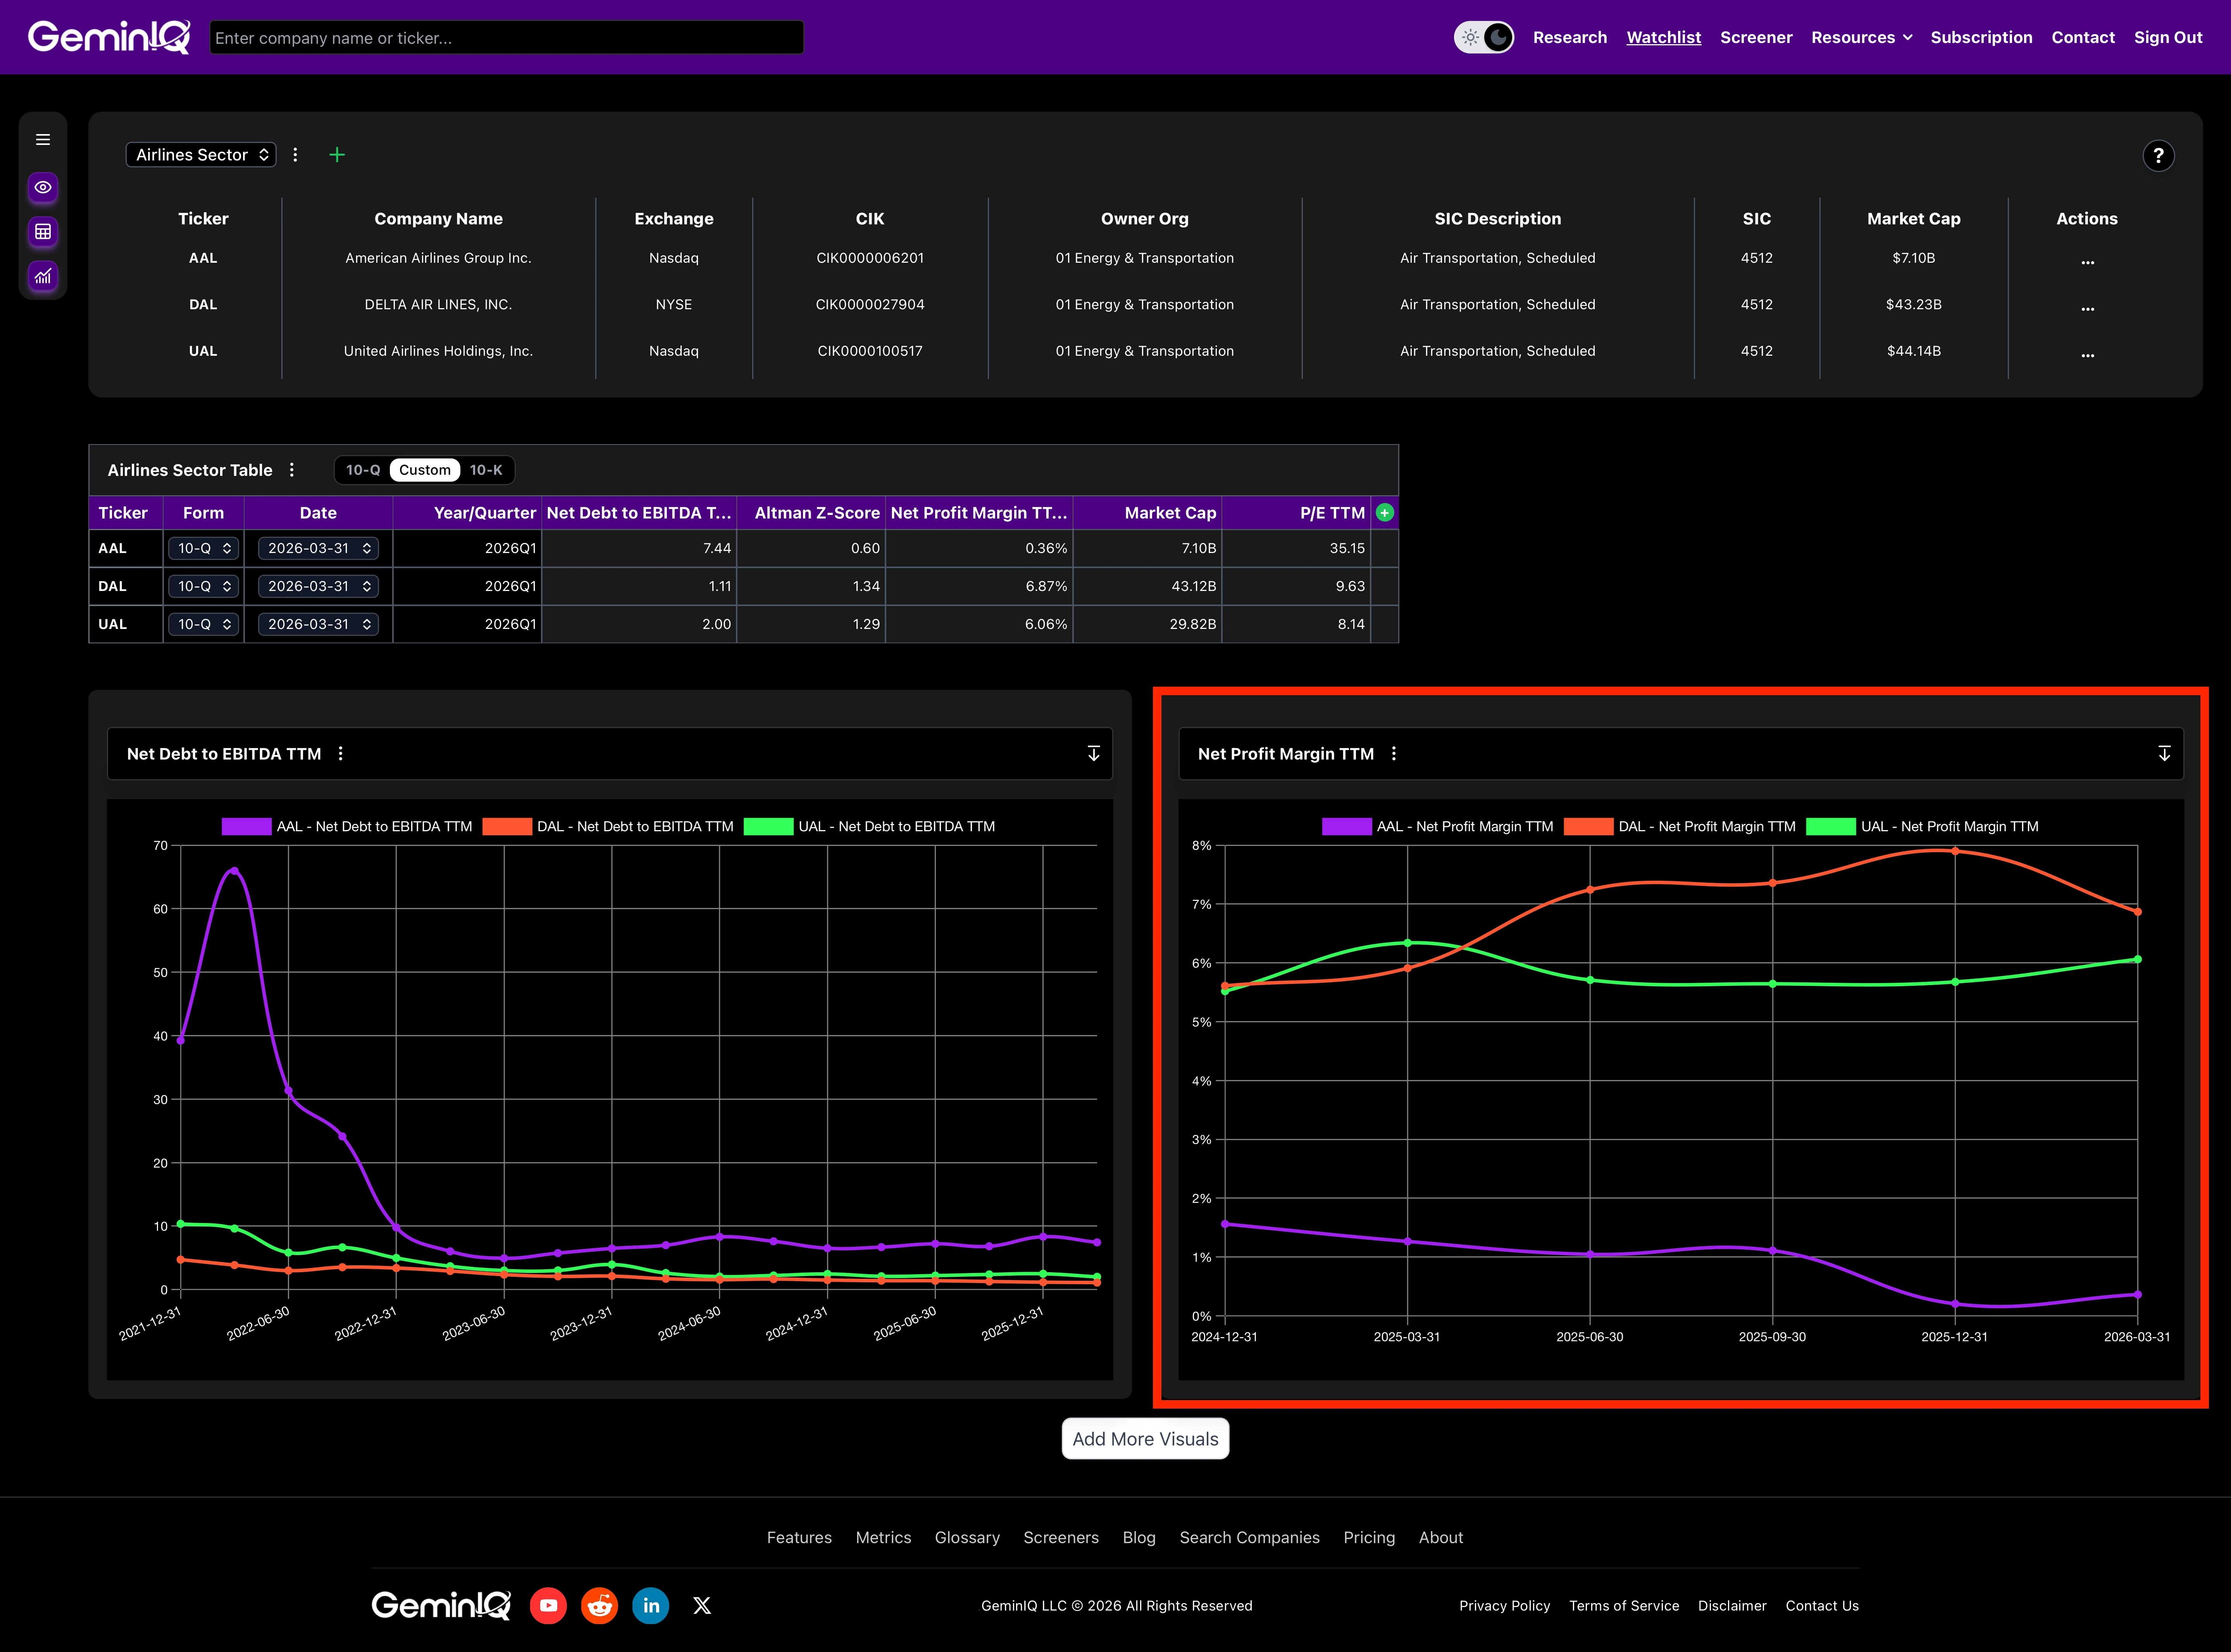Open the sidebar hamburger menu
2231x1652 pixels.
click(43, 140)
